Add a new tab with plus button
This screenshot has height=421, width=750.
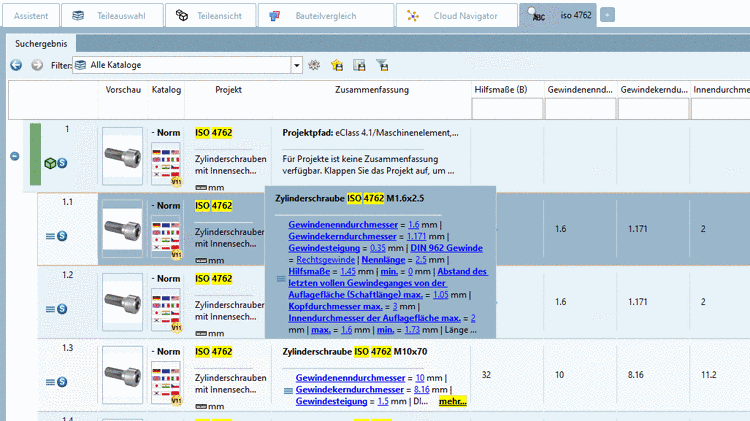pos(607,15)
